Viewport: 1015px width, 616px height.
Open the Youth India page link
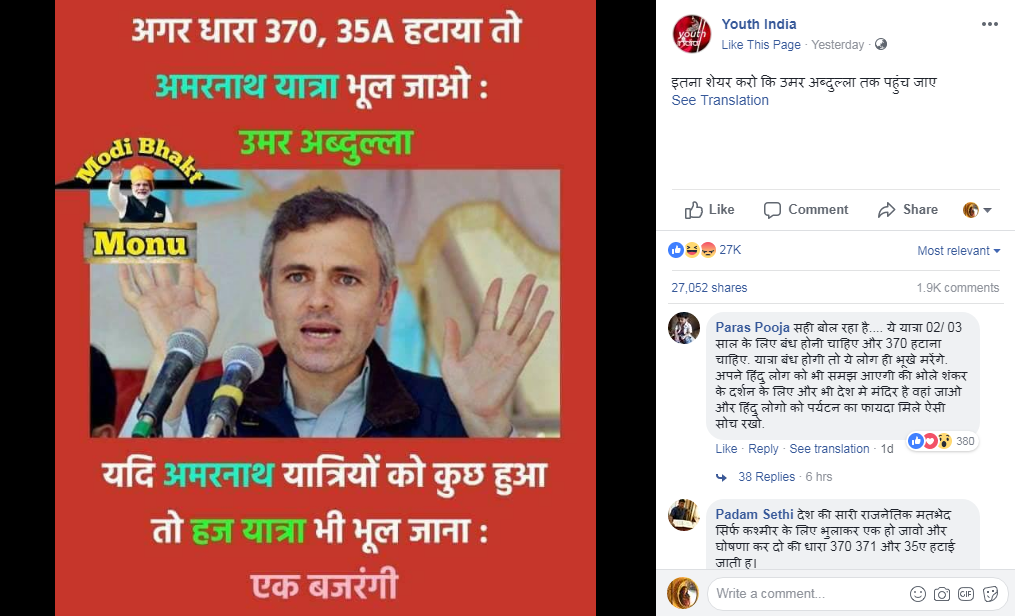pyautogui.click(x=759, y=24)
